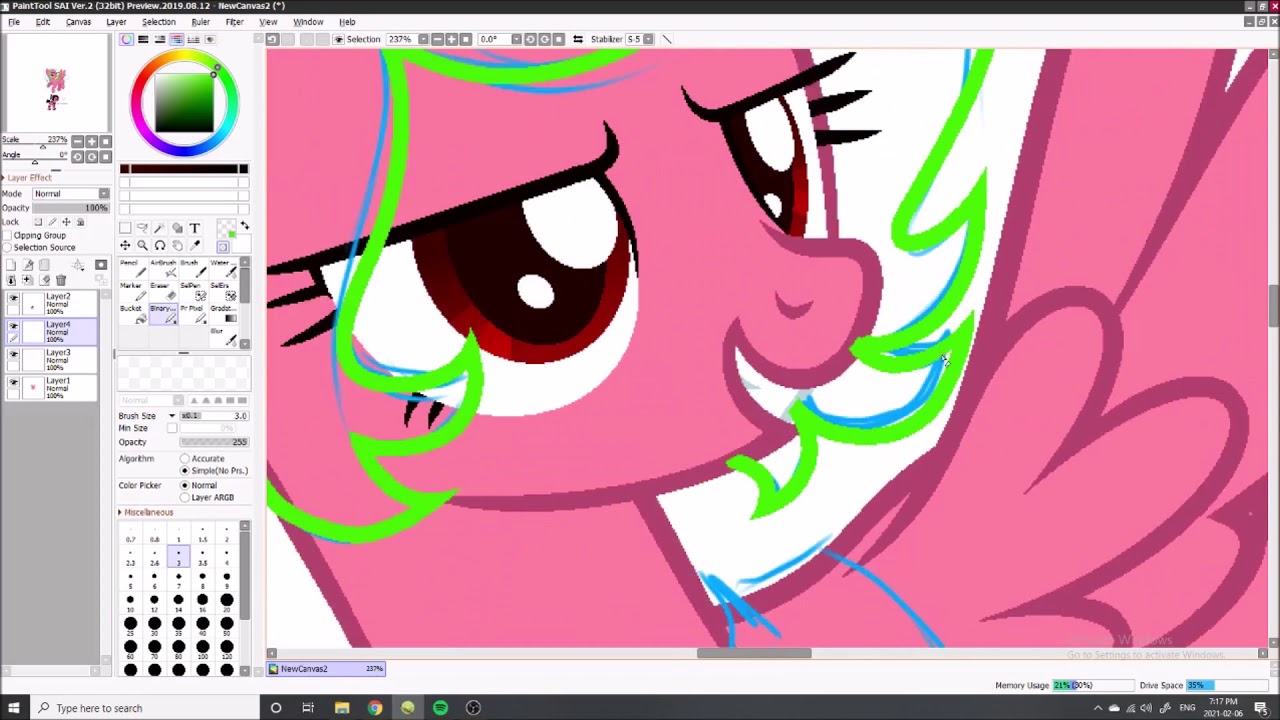Choose the Lasso tool
This screenshot has width=1280, height=720.
coord(142,228)
